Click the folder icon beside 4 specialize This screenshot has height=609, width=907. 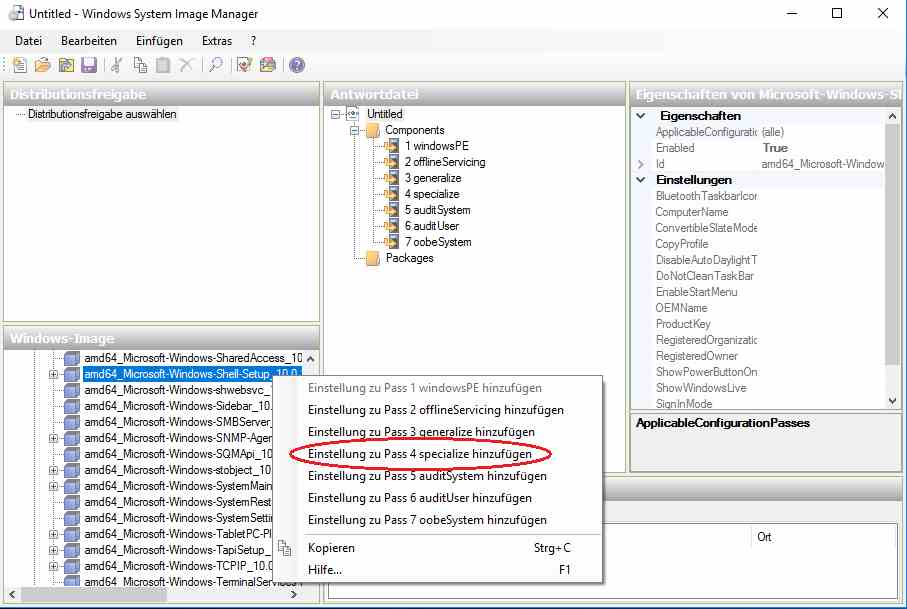point(392,194)
